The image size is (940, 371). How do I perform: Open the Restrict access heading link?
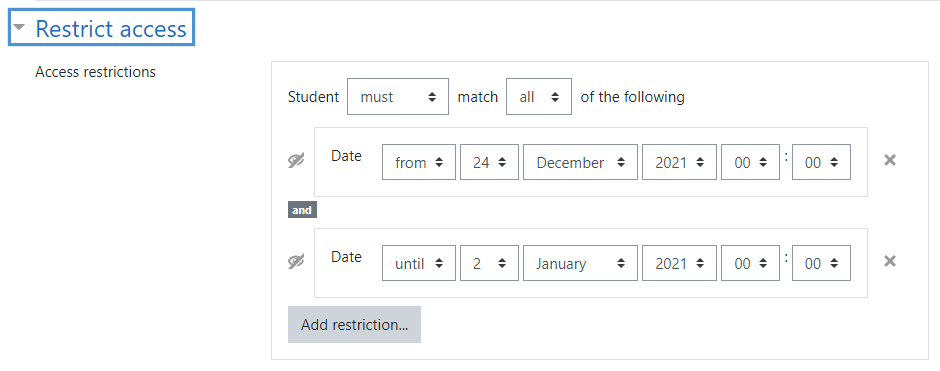[x=111, y=29]
